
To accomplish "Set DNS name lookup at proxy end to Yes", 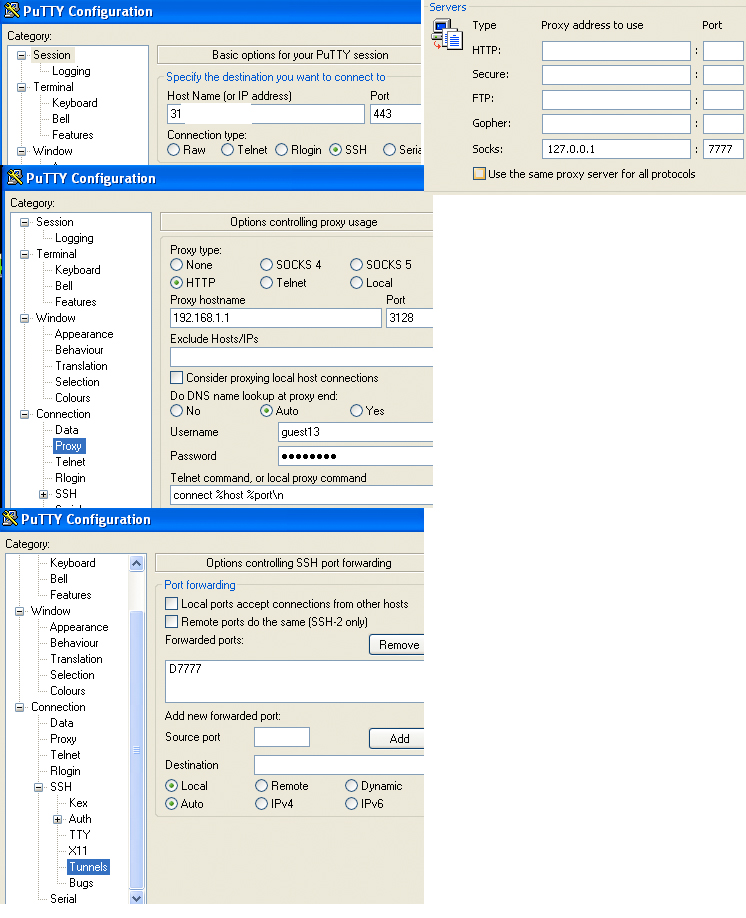I will pos(356,411).
